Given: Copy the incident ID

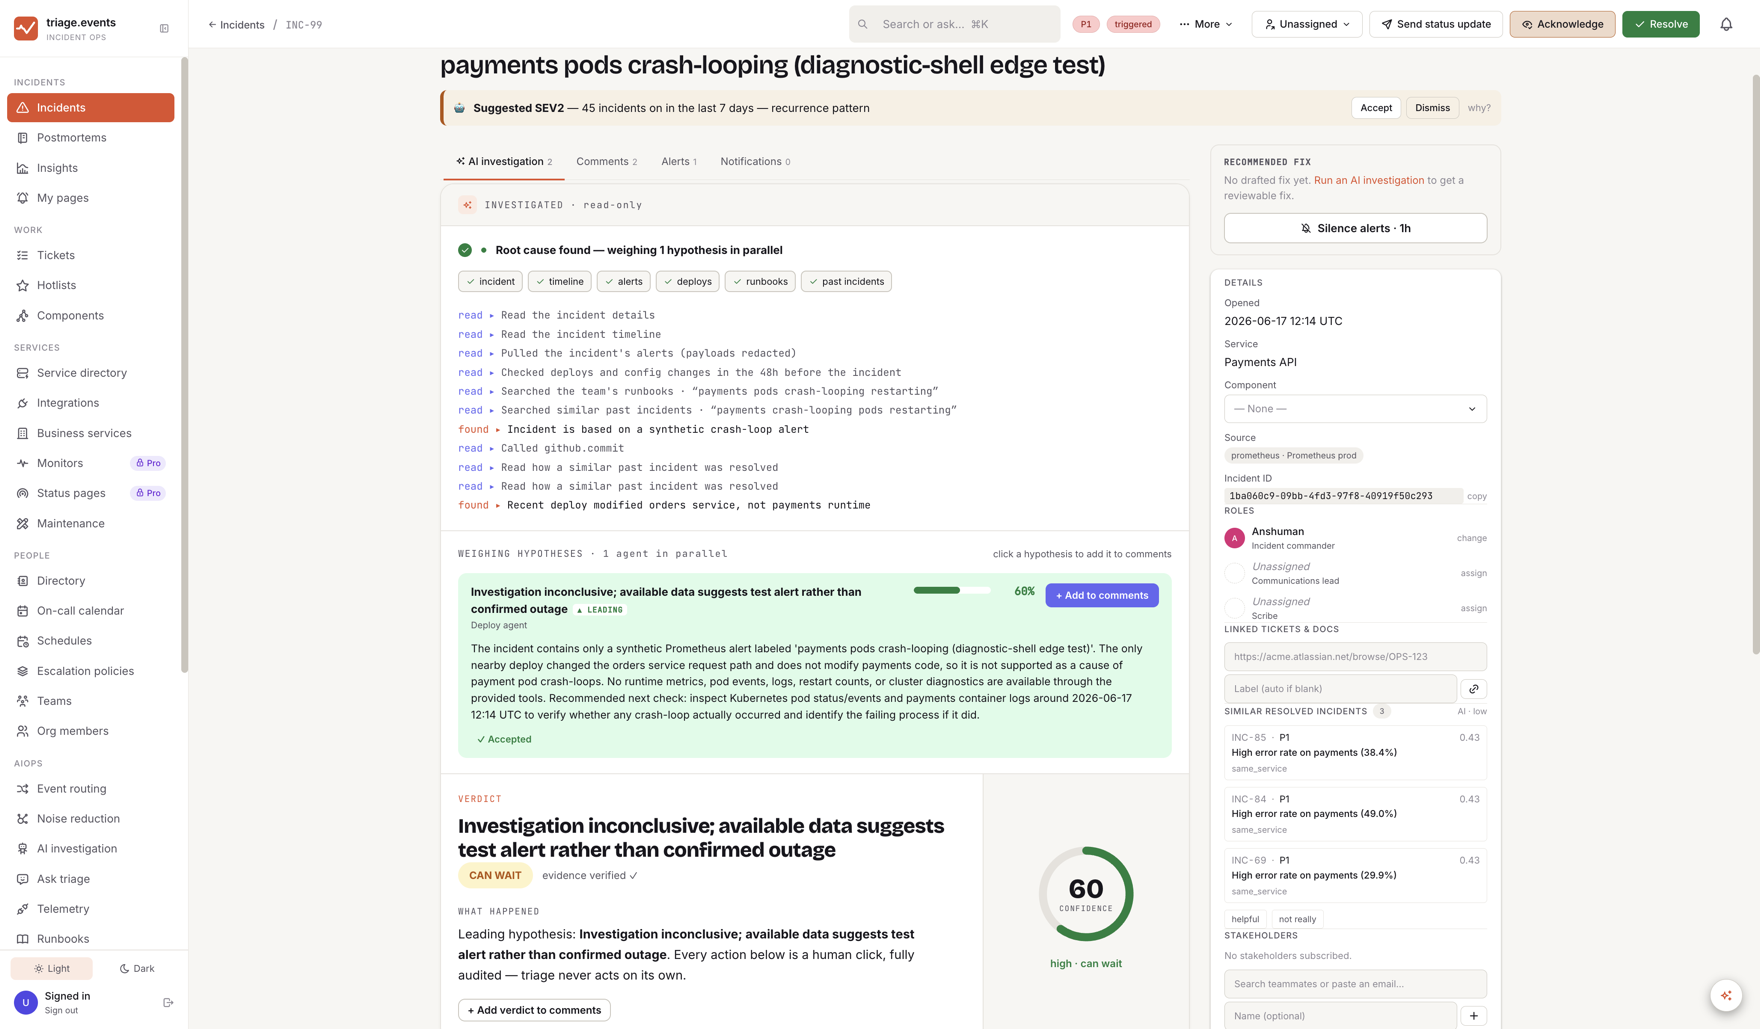Looking at the screenshot, I should coord(1476,496).
